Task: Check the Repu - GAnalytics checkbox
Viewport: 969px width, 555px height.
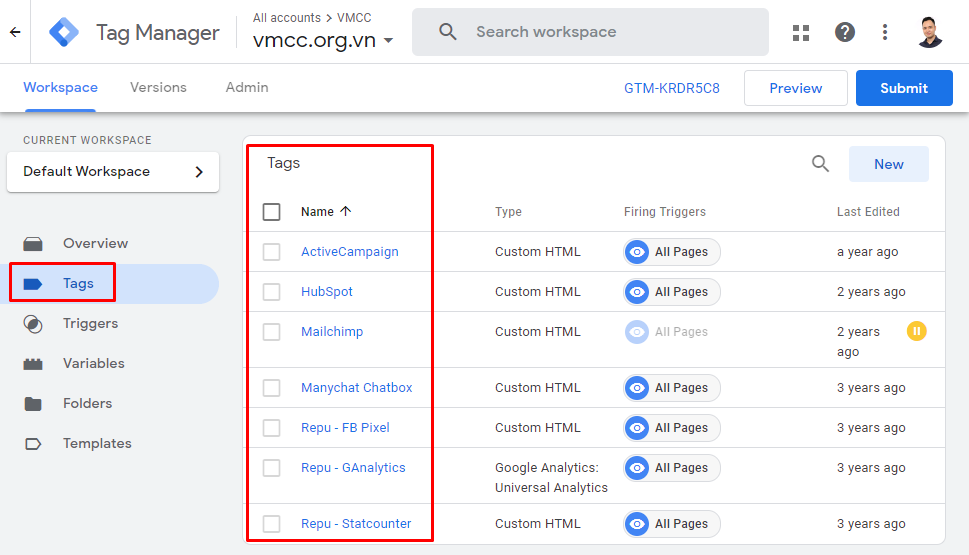Action: tap(271, 468)
